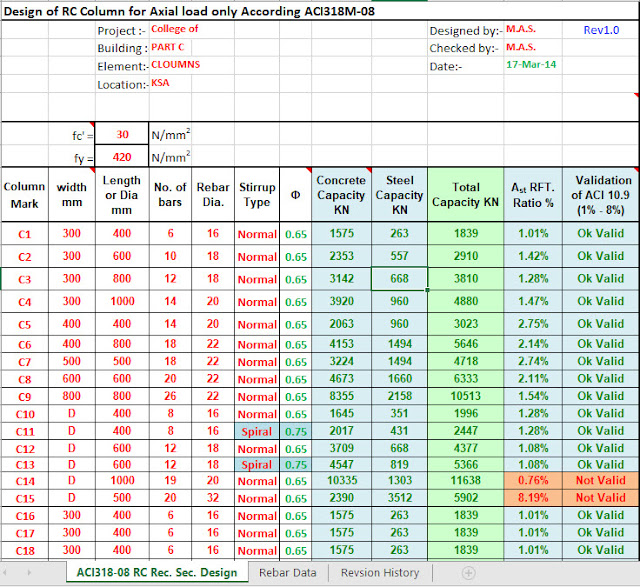
Task: Select ACI318-08 RC Rec. Sec. Design tab
Action: pyautogui.click(x=157, y=572)
